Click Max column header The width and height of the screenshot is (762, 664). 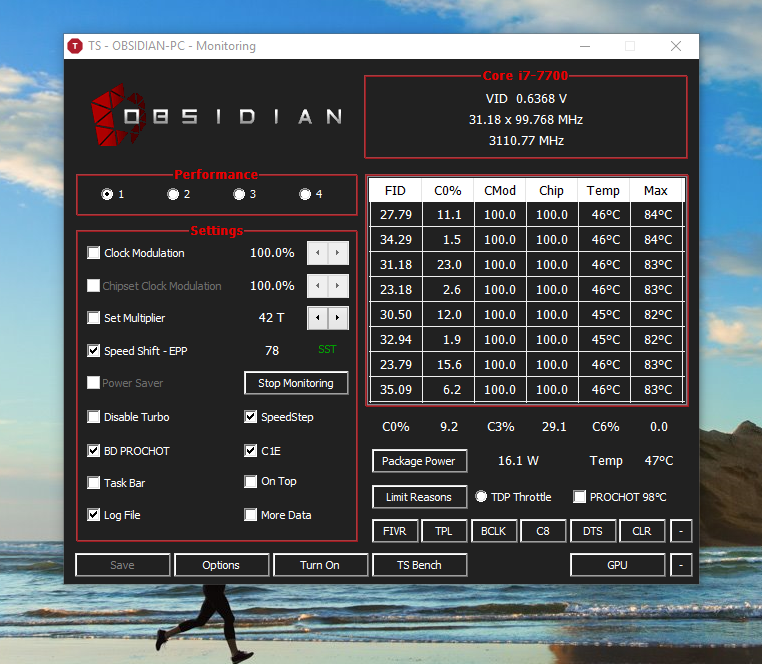tap(656, 191)
